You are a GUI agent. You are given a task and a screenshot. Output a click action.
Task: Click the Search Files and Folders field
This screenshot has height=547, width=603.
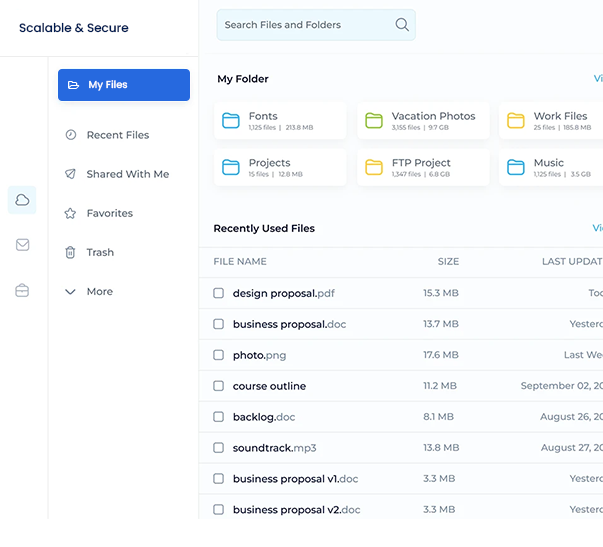coord(305,25)
